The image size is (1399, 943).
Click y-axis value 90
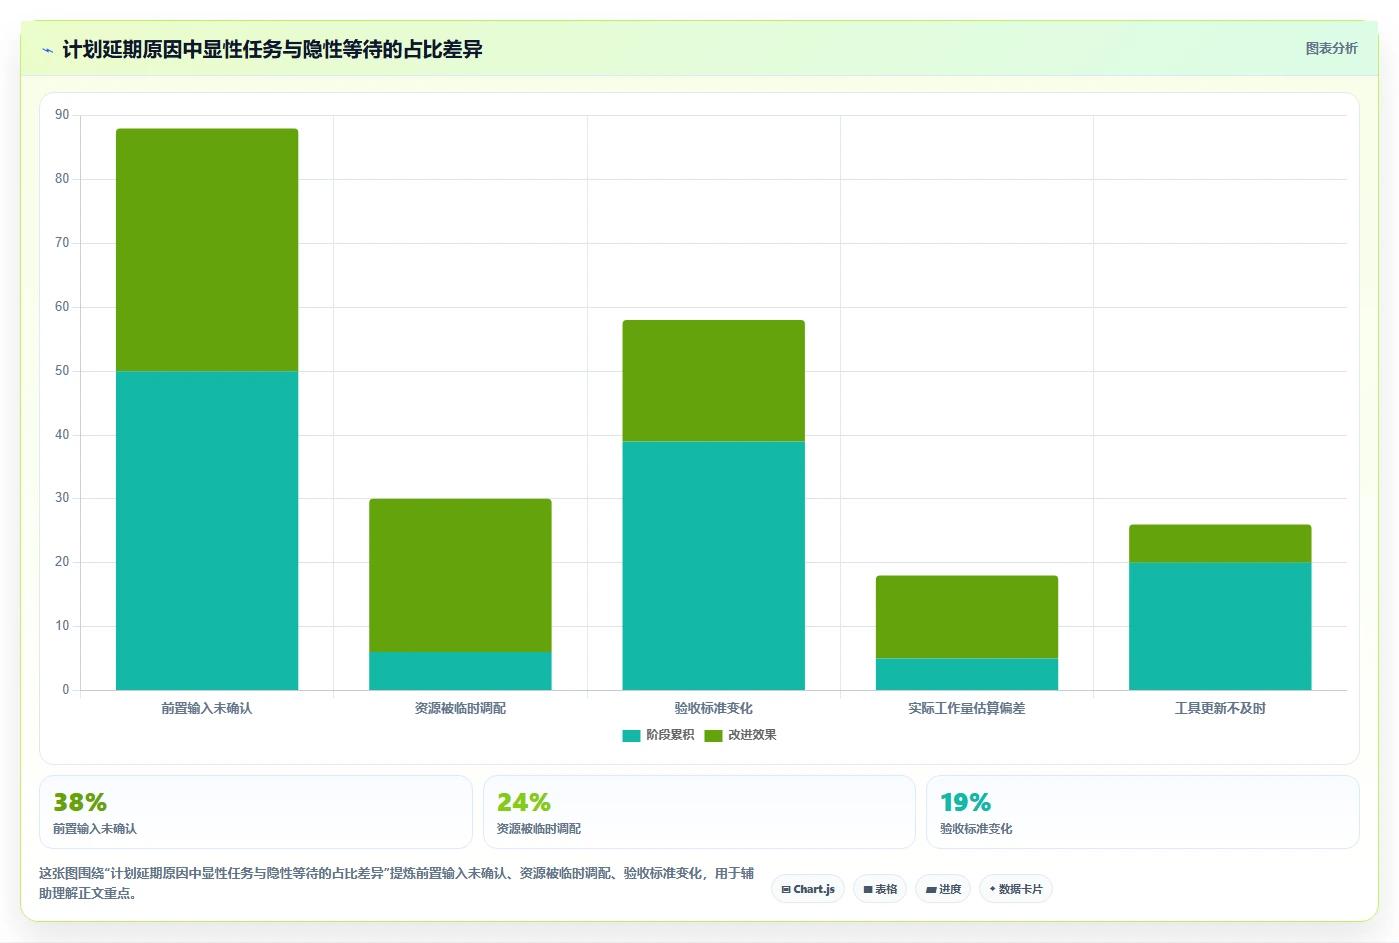(62, 115)
